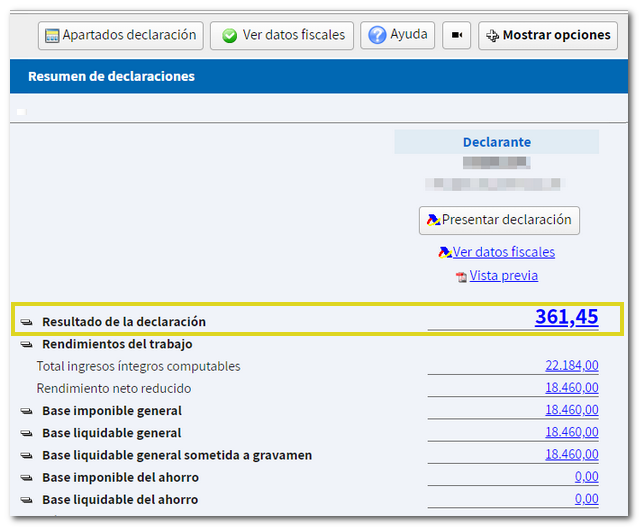This screenshot has height=527, width=639.
Task: Click Base imponible del ahorro value 0,00
Action: (586, 478)
